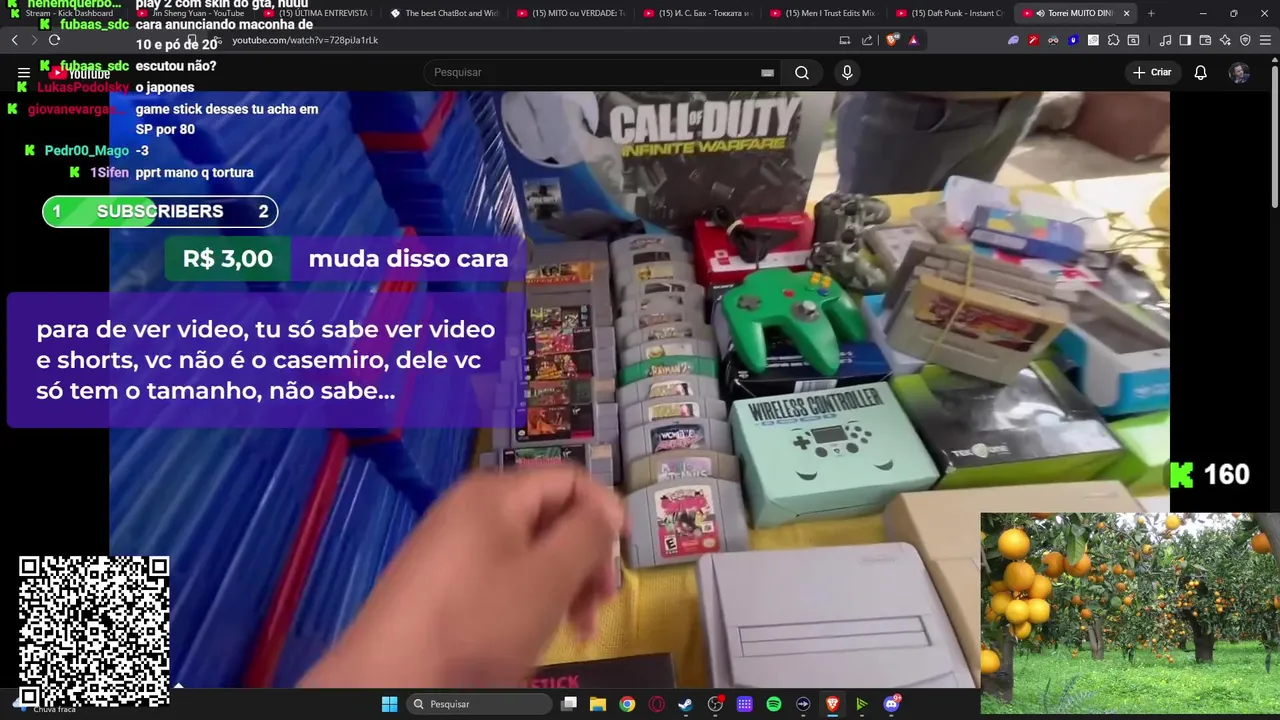Open the Brave main menu hamburger icon
Viewport: 1280px width, 720px height.
(1265, 40)
